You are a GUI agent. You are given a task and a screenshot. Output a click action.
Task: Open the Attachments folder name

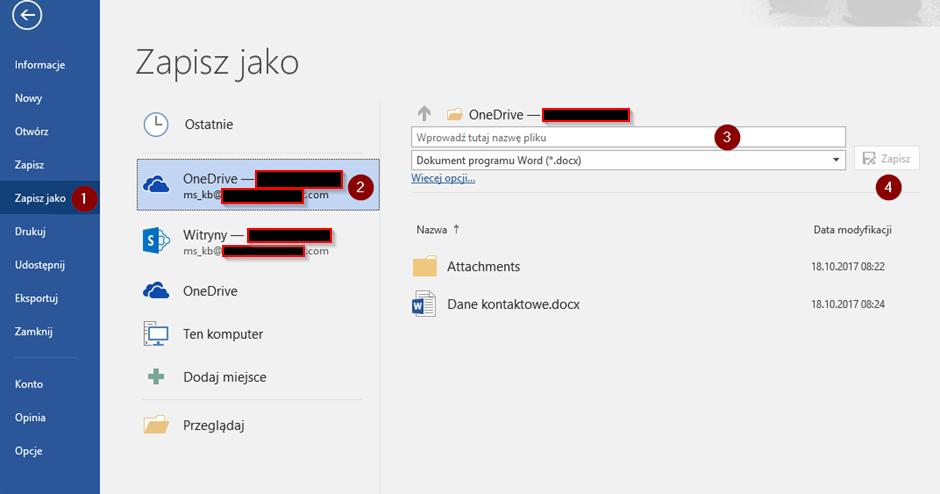tap(483, 267)
